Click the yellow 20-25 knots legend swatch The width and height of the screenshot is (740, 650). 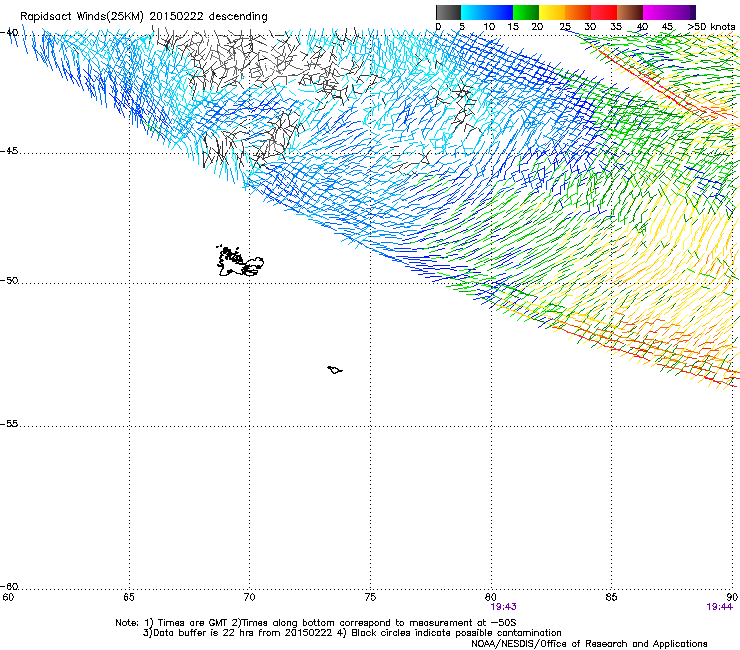tap(552, 12)
